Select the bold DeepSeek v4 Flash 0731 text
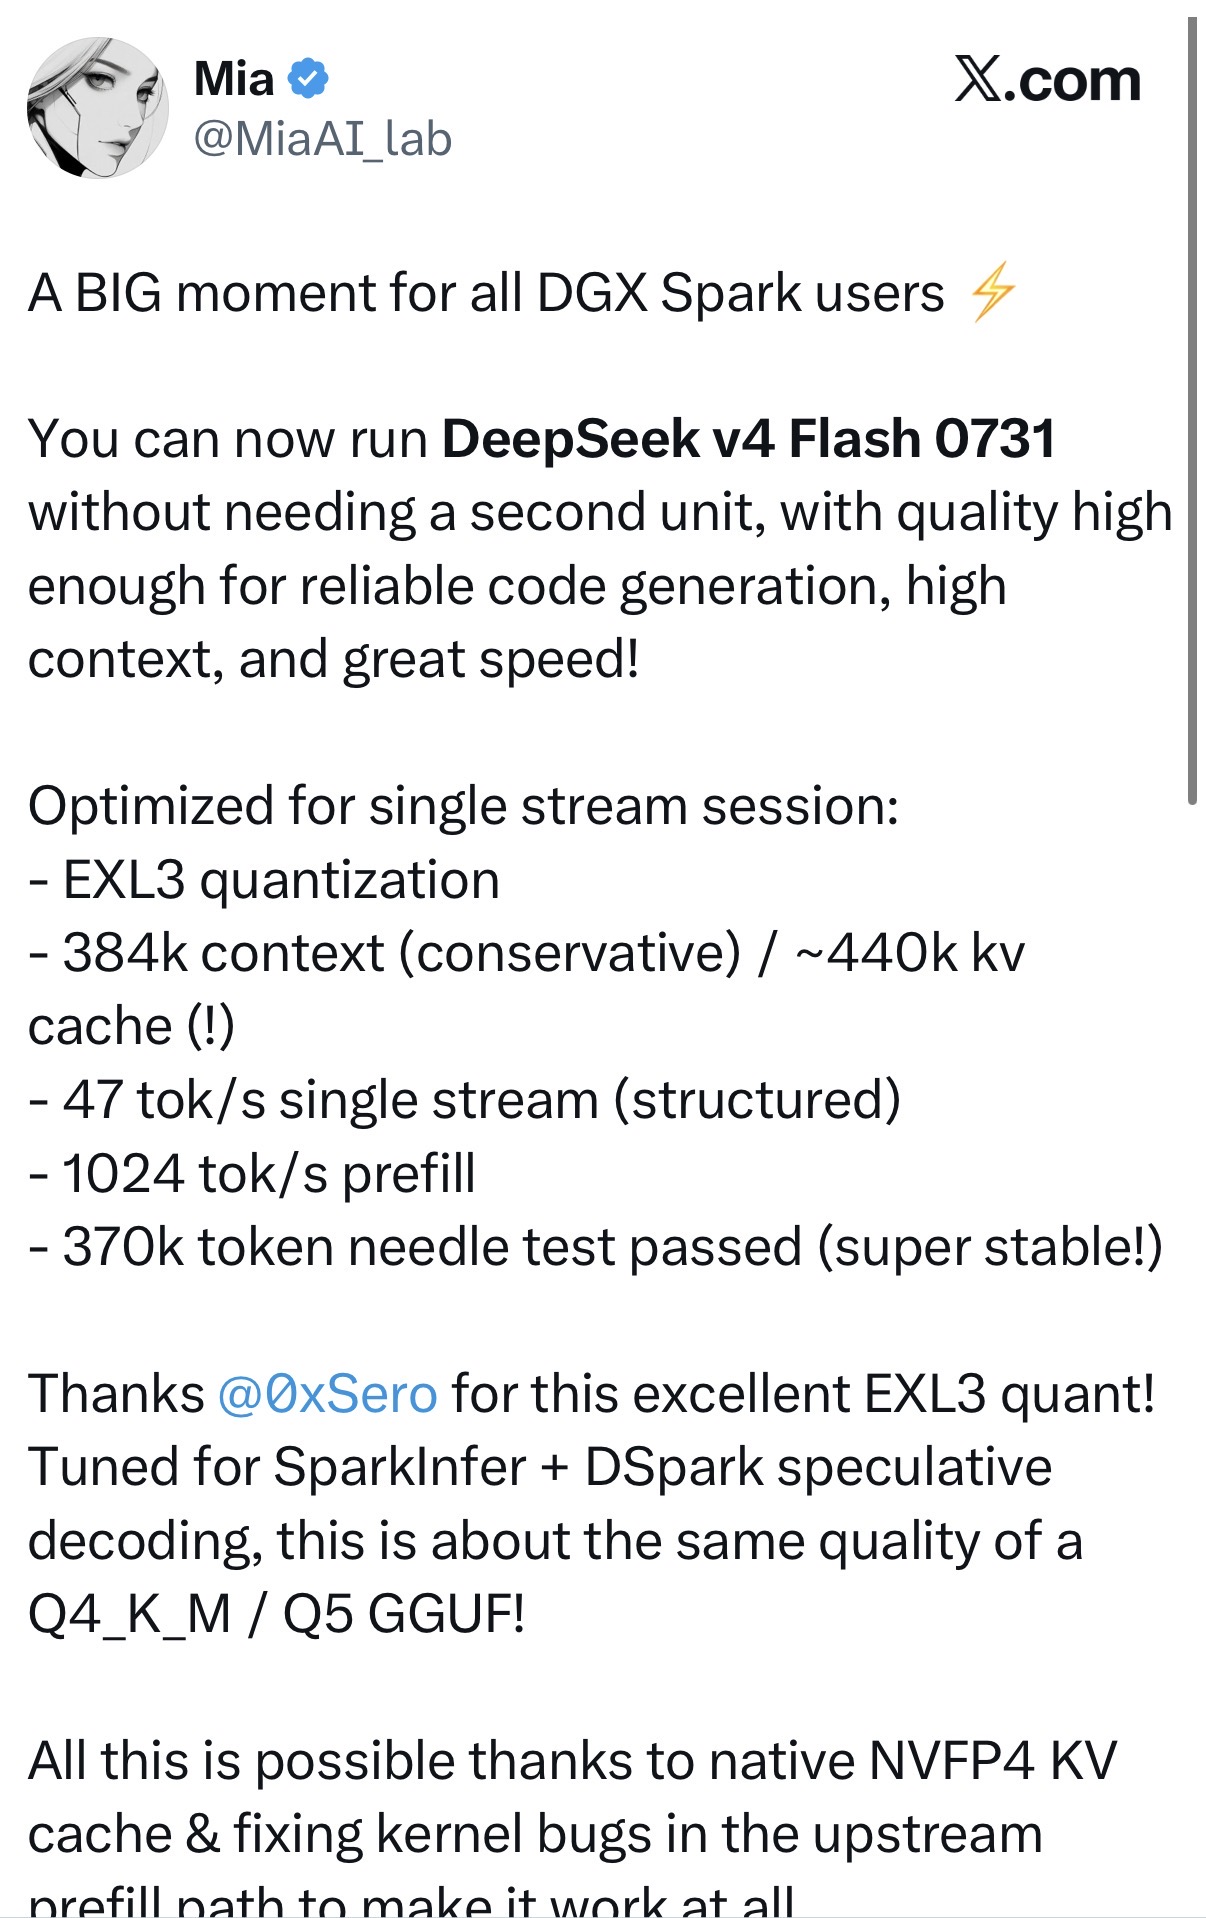The width and height of the screenshot is (1206, 1918). coord(748,439)
